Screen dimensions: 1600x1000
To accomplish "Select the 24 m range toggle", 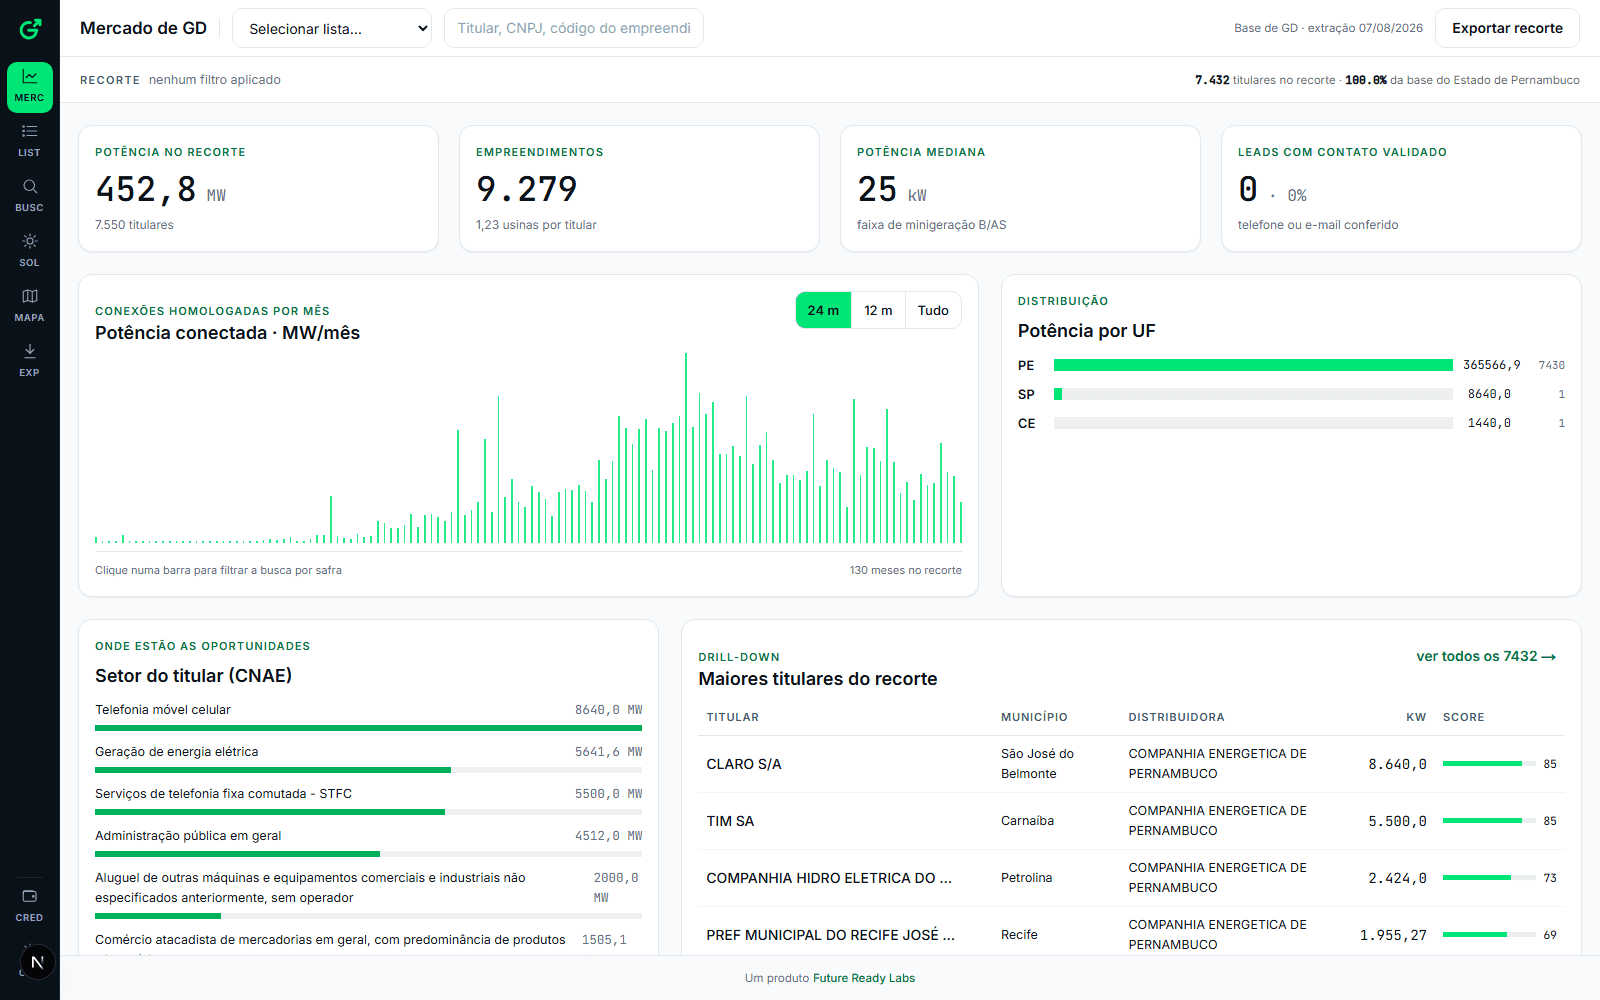I will click(x=823, y=310).
